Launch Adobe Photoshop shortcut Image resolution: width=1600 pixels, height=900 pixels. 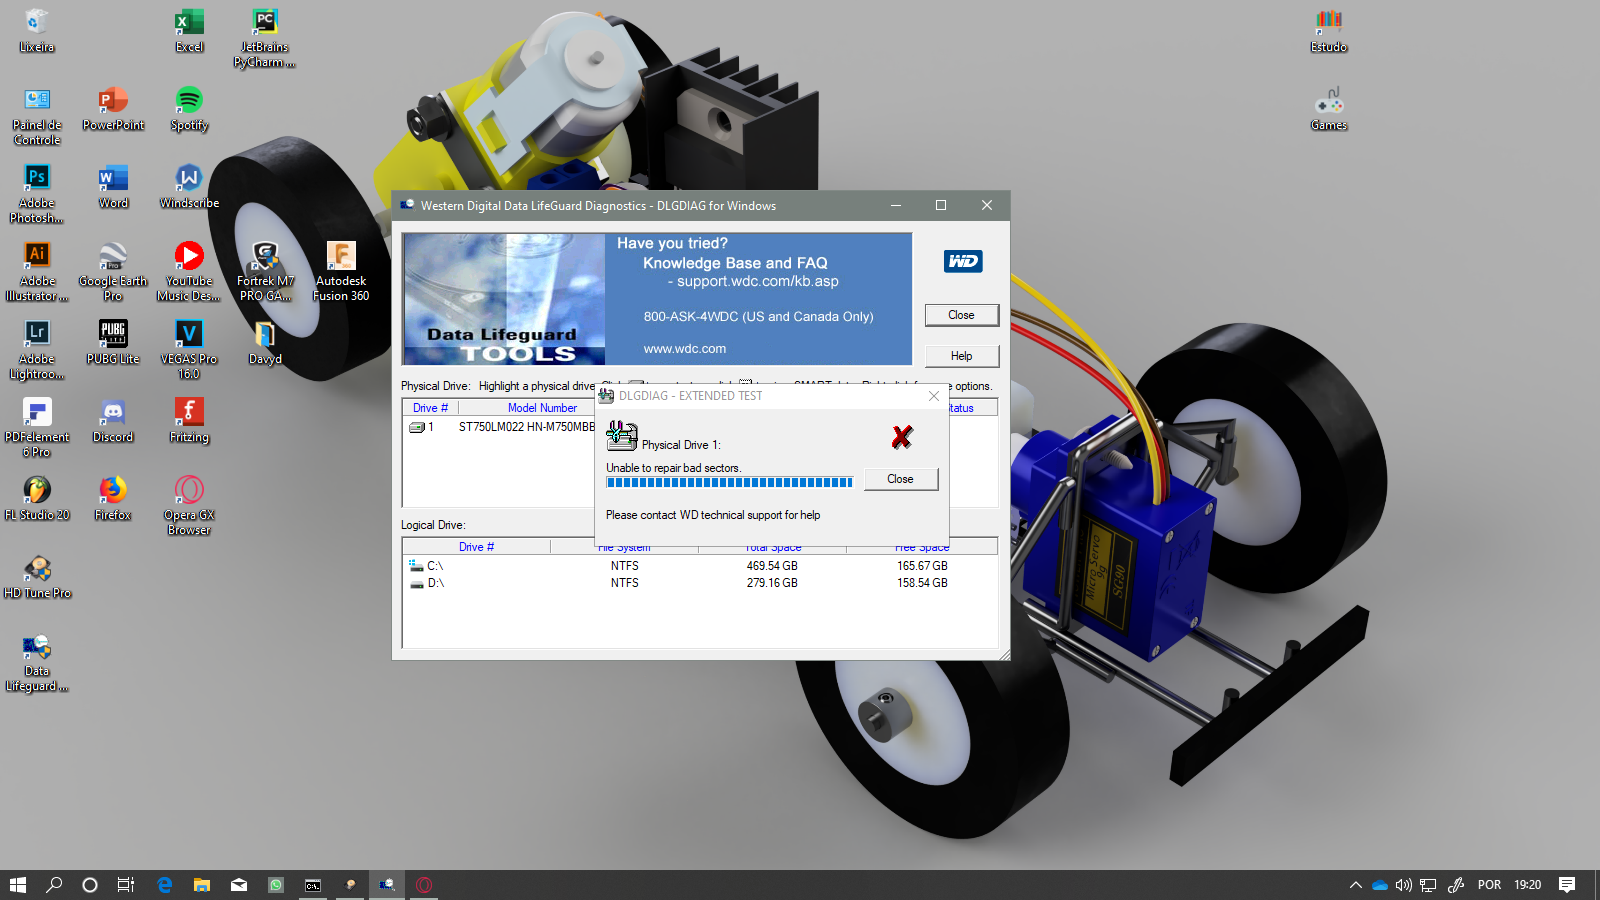pos(37,194)
